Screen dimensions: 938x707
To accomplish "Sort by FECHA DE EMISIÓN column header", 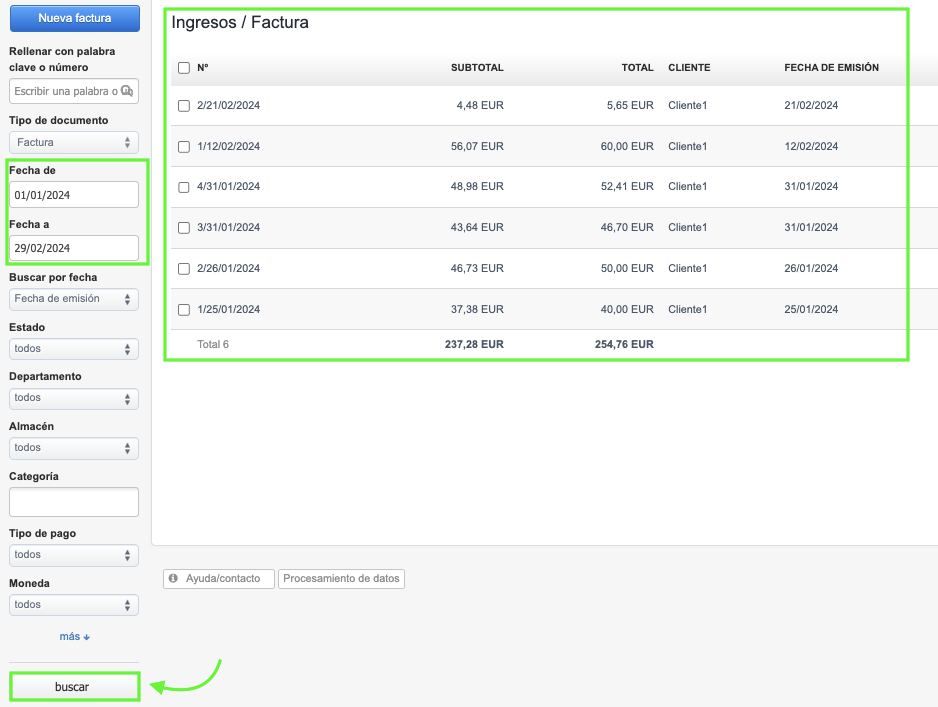I will click(831, 68).
